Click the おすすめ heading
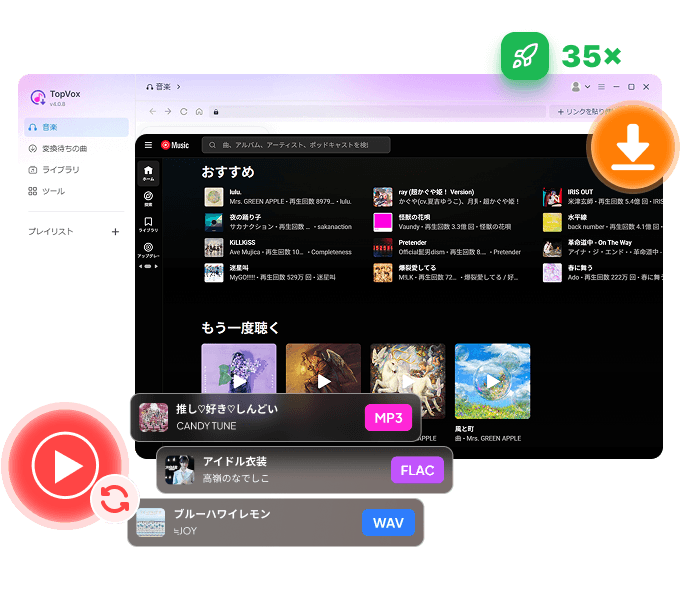The image size is (680, 600). (228, 172)
